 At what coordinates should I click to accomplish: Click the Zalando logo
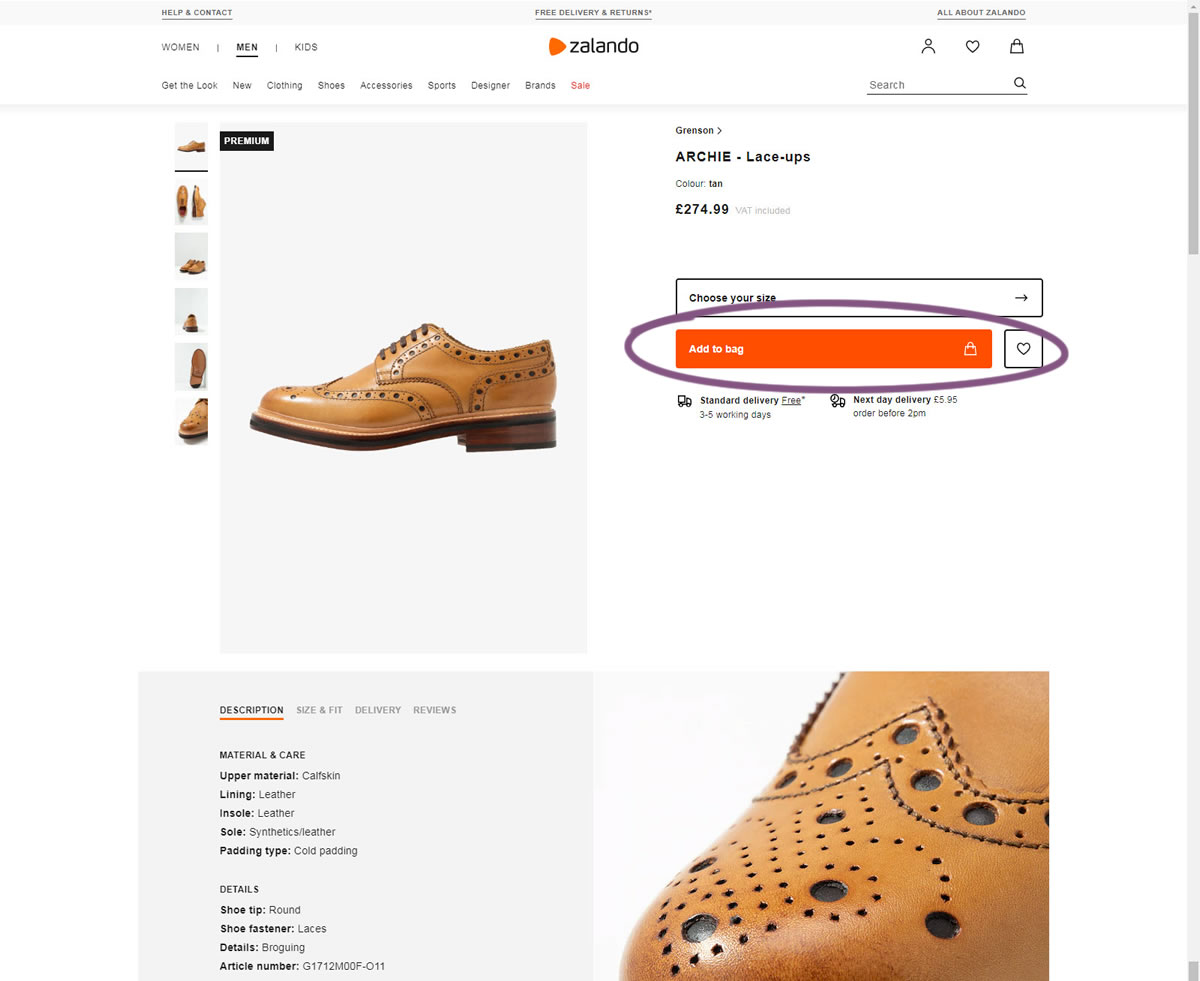click(x=593, y=46)
